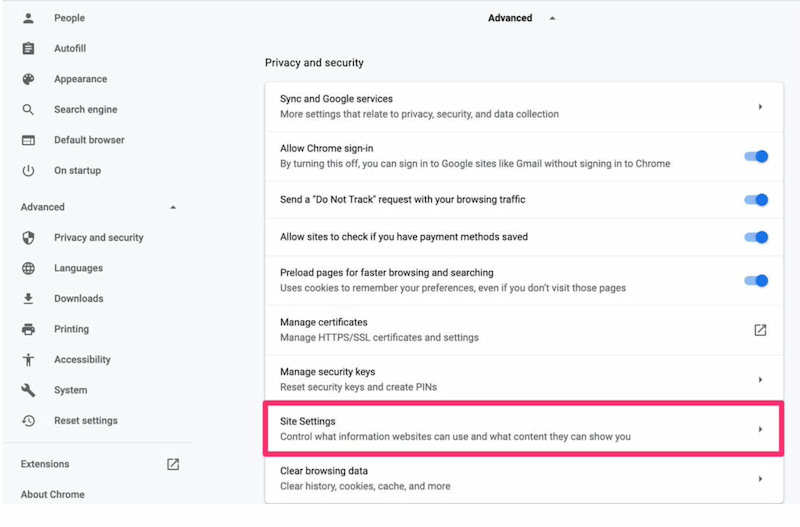The height and width of the screenshot is (527, 800).
Task: Expand Sync and Google services arrow
Action: point(760,107)
